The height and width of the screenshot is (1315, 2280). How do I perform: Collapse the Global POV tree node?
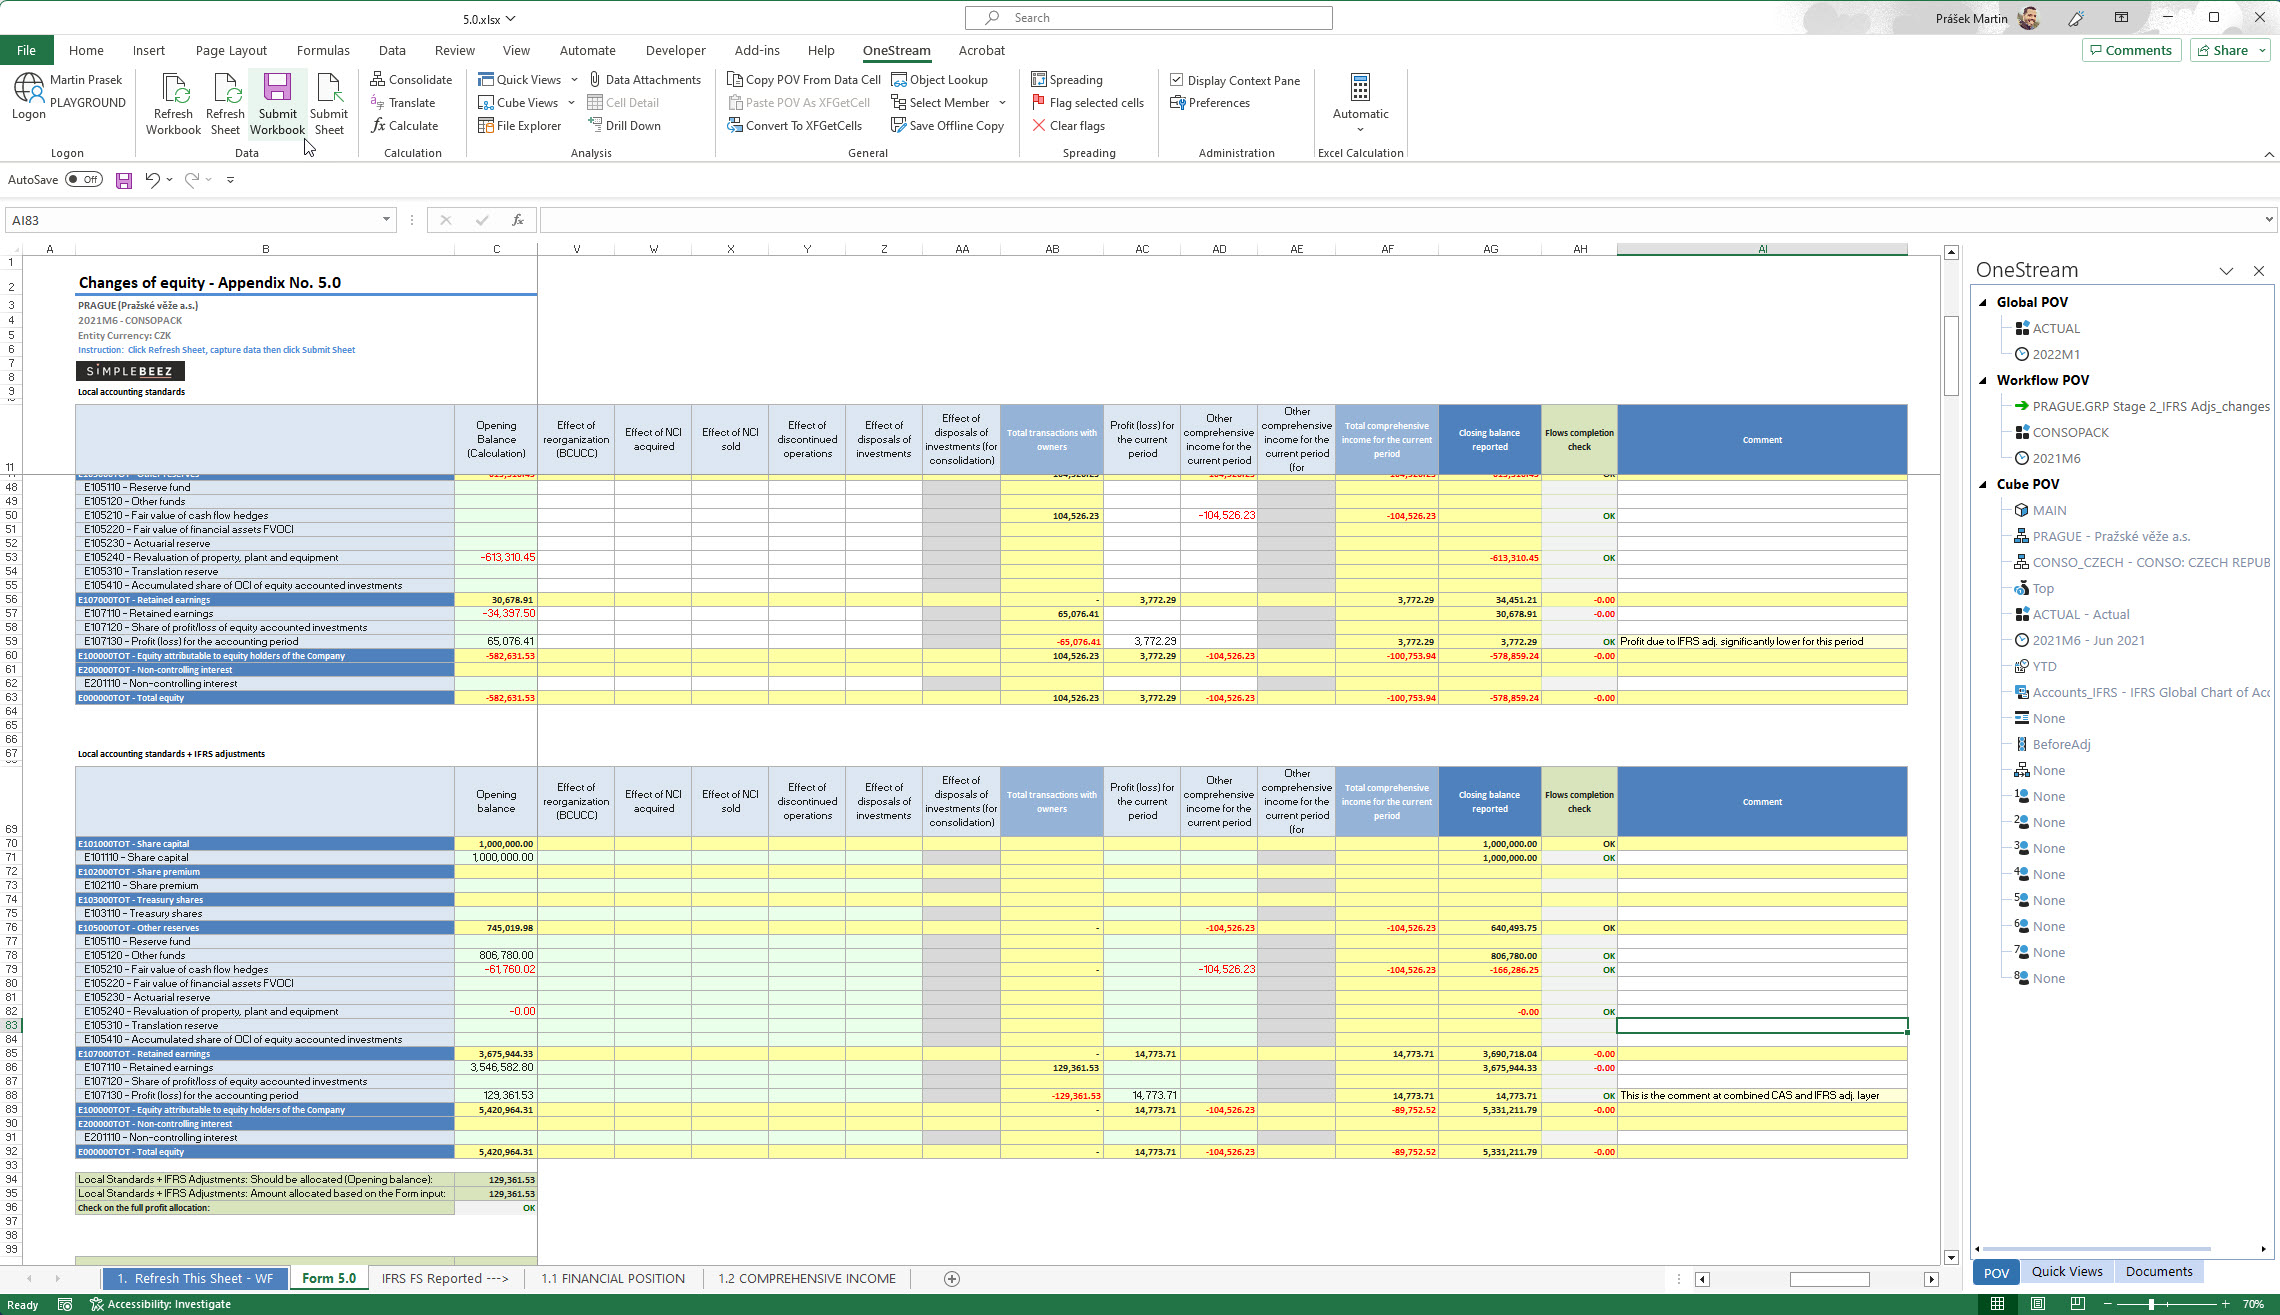tap(1984, 302)
